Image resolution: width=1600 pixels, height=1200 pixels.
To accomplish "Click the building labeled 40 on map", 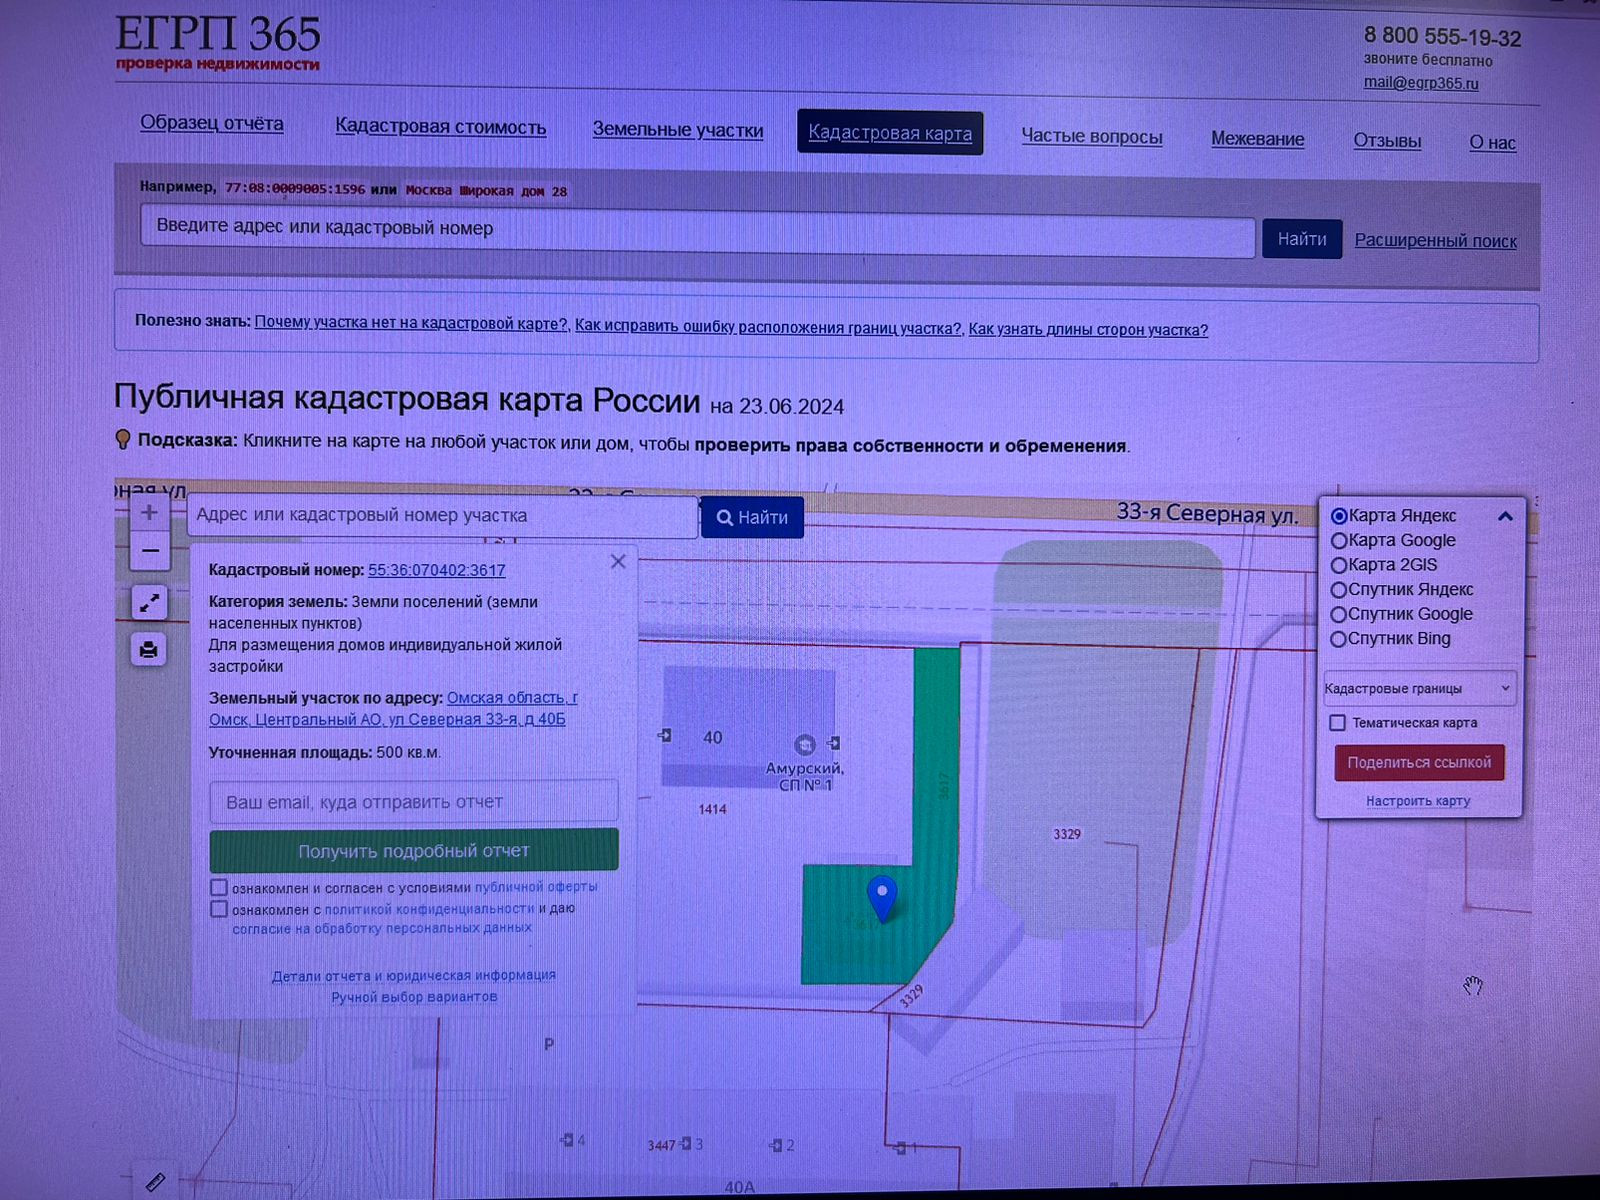I will click(748, 727).
